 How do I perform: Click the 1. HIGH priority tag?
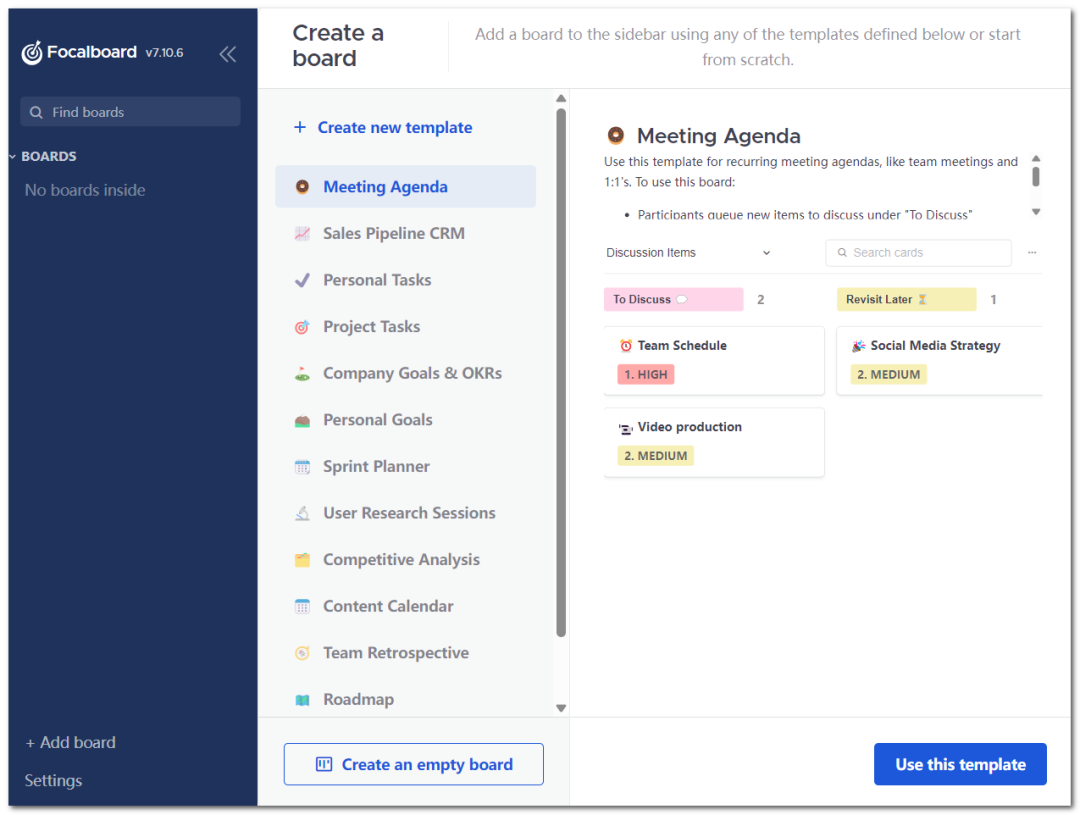pos(645,374)
